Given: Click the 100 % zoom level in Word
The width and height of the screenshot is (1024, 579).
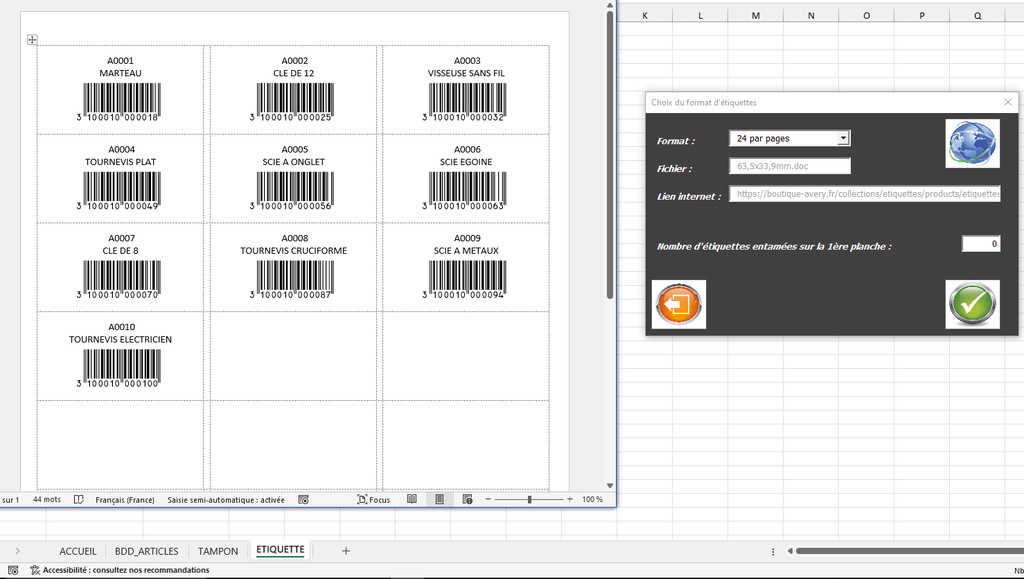Looking at the screenshot, I should coord(592,499).
